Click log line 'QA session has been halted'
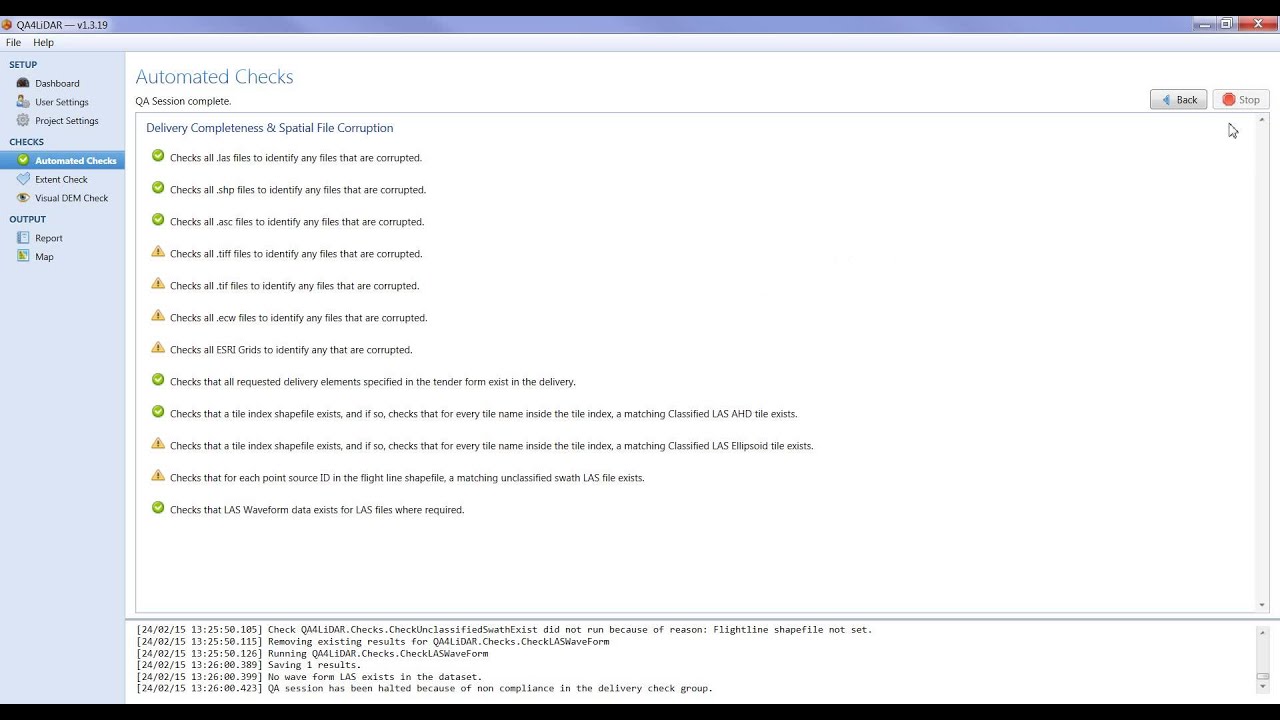 [x=425, y=688]
